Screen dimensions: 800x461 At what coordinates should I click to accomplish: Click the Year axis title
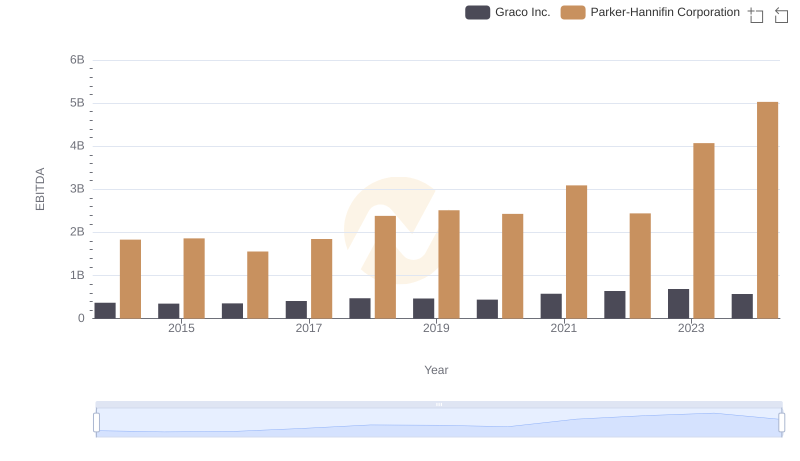pyautogui.click(x=436, y=370)
